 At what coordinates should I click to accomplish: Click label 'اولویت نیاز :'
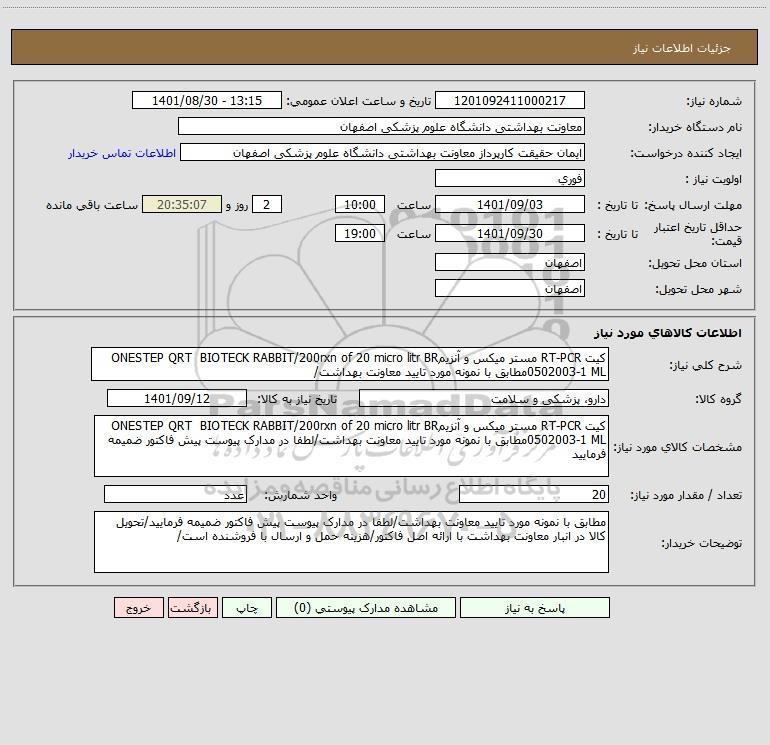click(713, 180)
